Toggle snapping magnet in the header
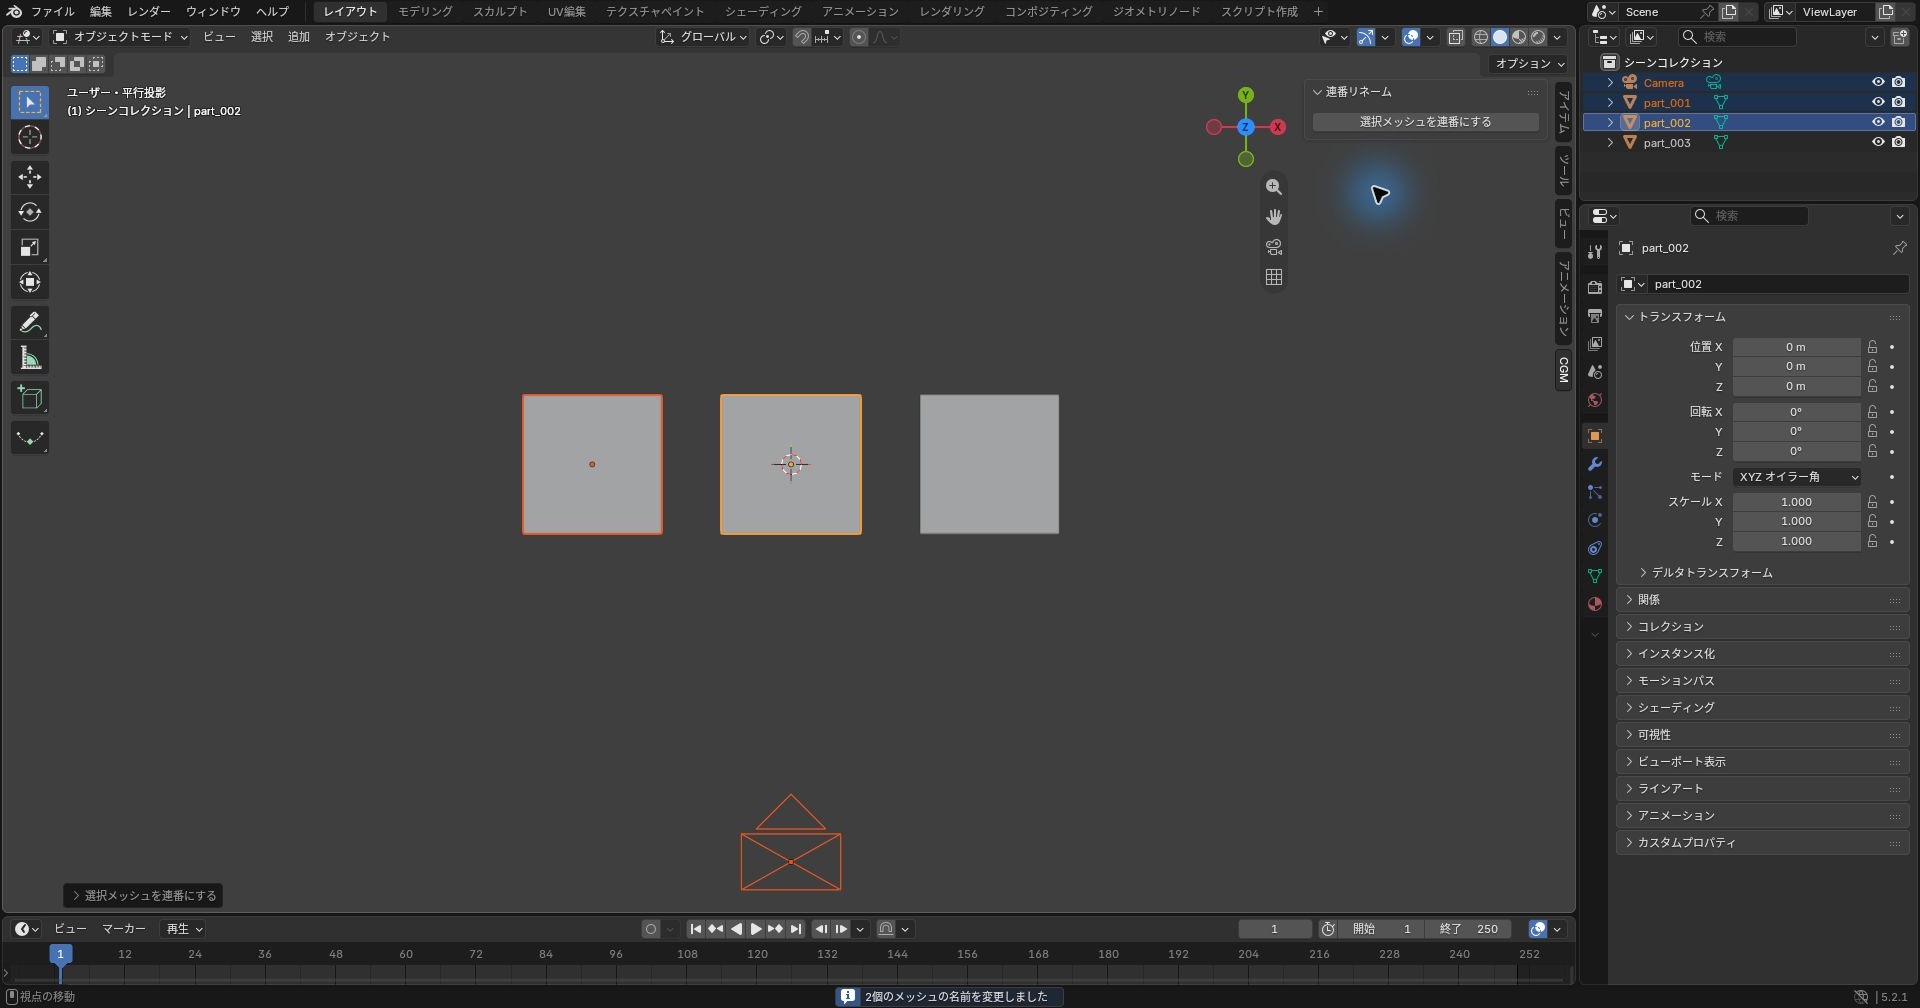The image size is (1920, 1008). [x=802, y=37]
